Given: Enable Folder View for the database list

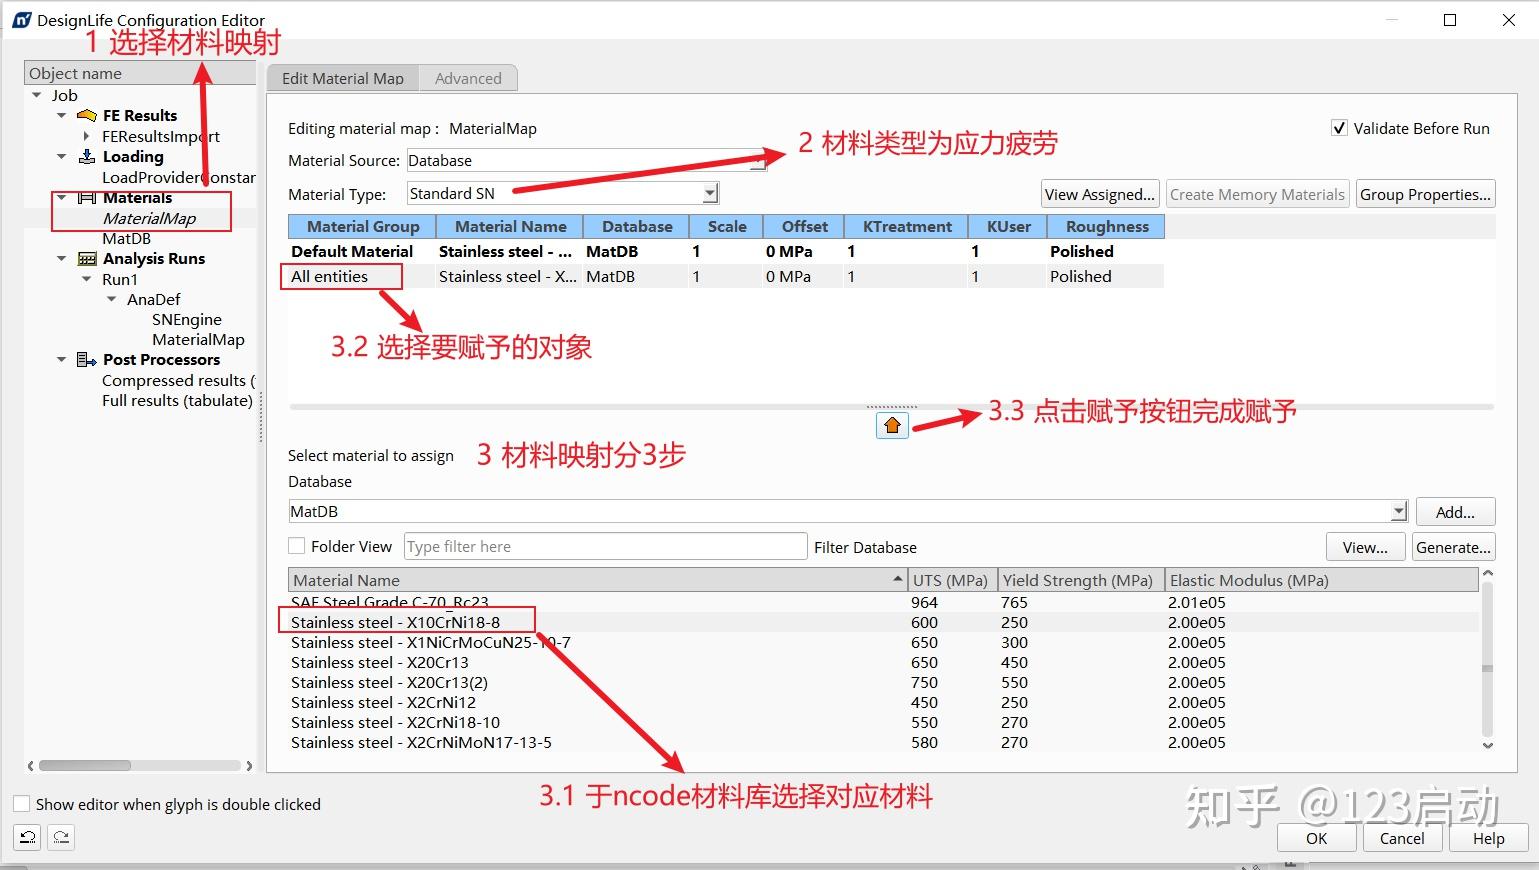Looking at the screenshot, I should point(296,545).
